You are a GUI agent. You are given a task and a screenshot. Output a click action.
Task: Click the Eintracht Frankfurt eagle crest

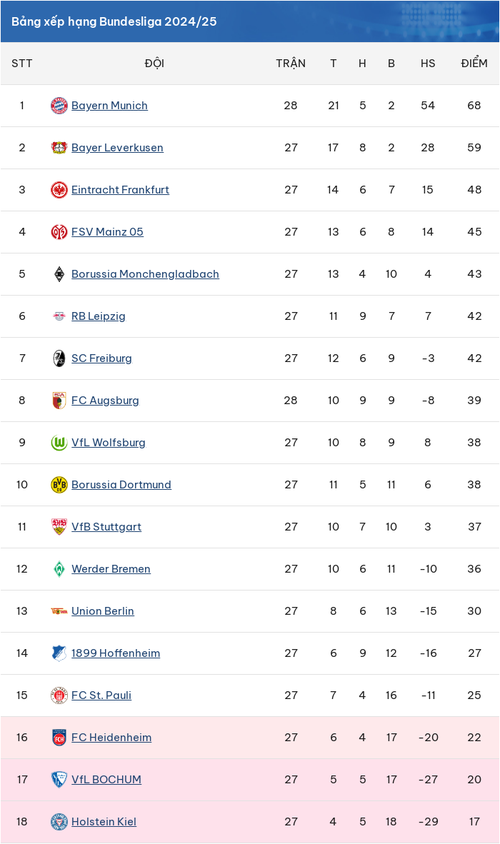59,189
